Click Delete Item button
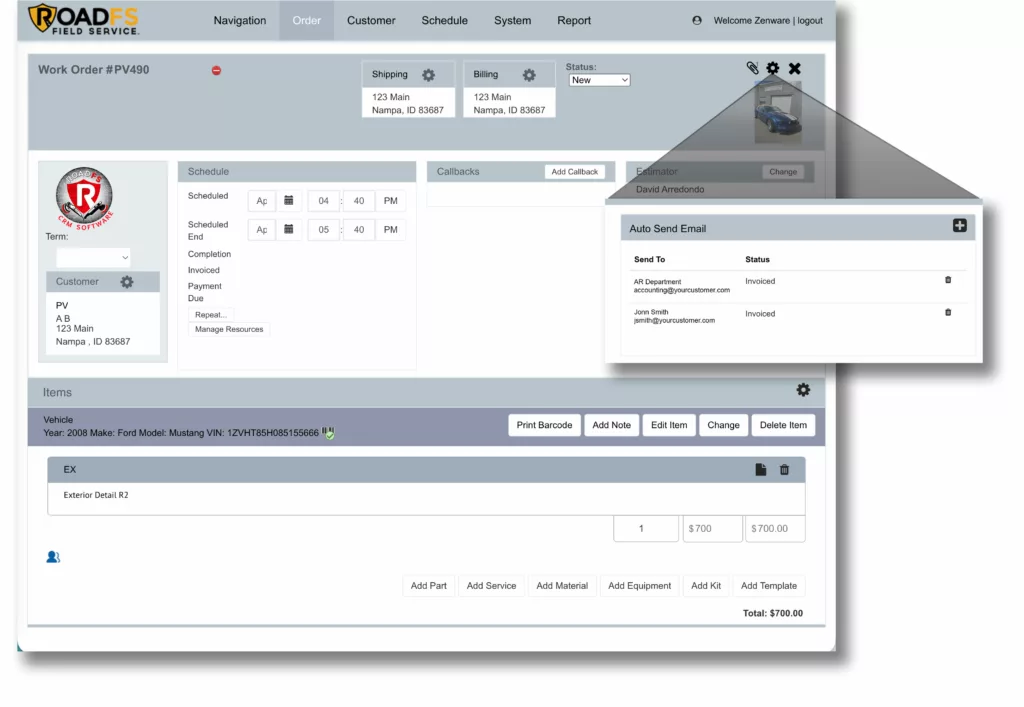 [783, 425]
